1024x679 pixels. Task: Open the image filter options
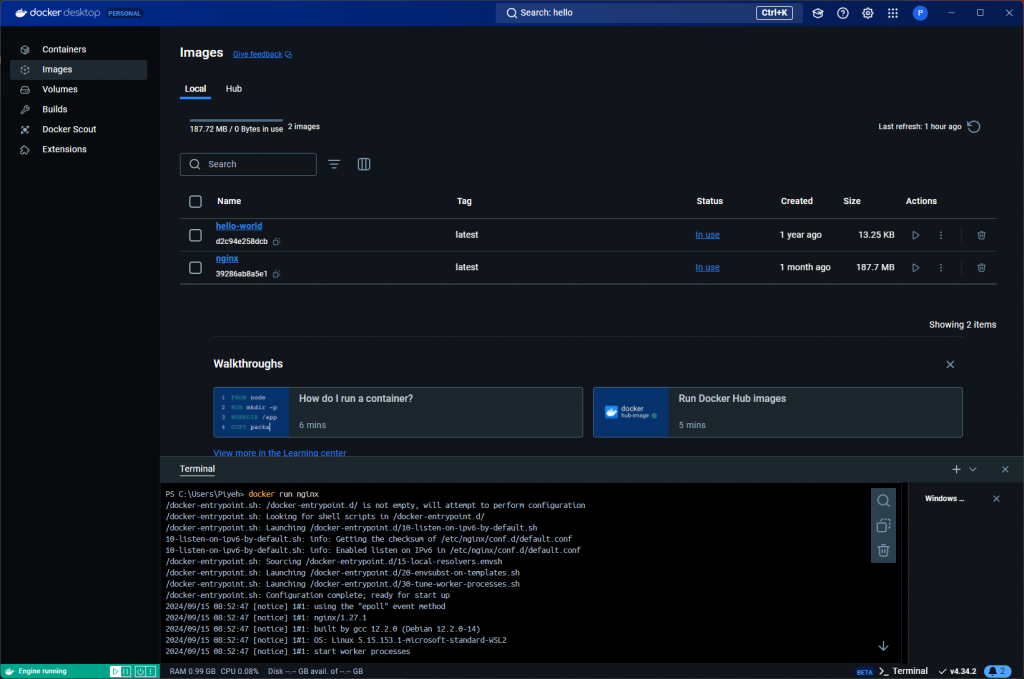point(334,165)
